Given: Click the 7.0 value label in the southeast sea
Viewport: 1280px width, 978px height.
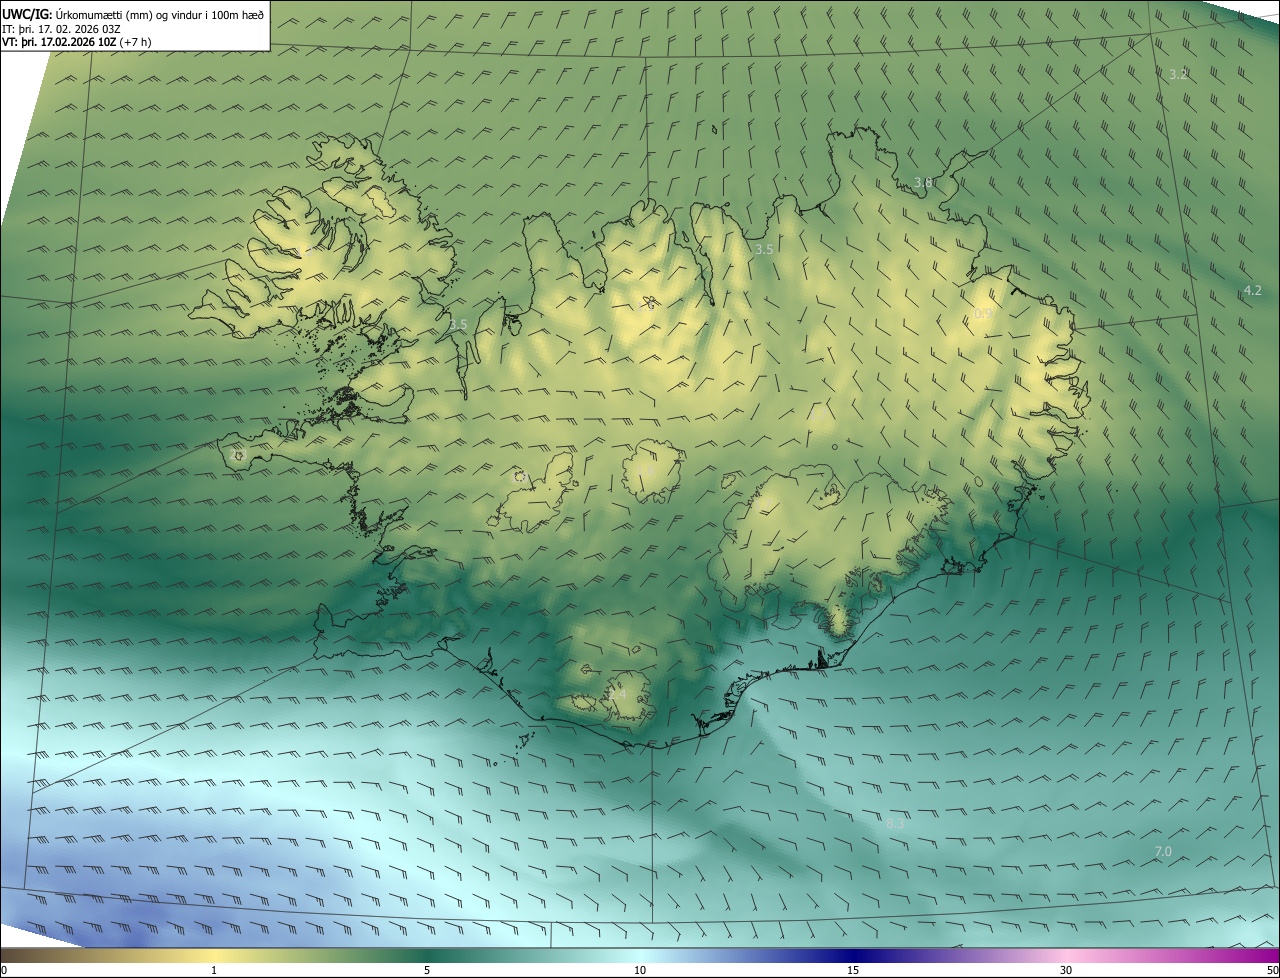Looking at the screenshot, I should point(1163,851).
